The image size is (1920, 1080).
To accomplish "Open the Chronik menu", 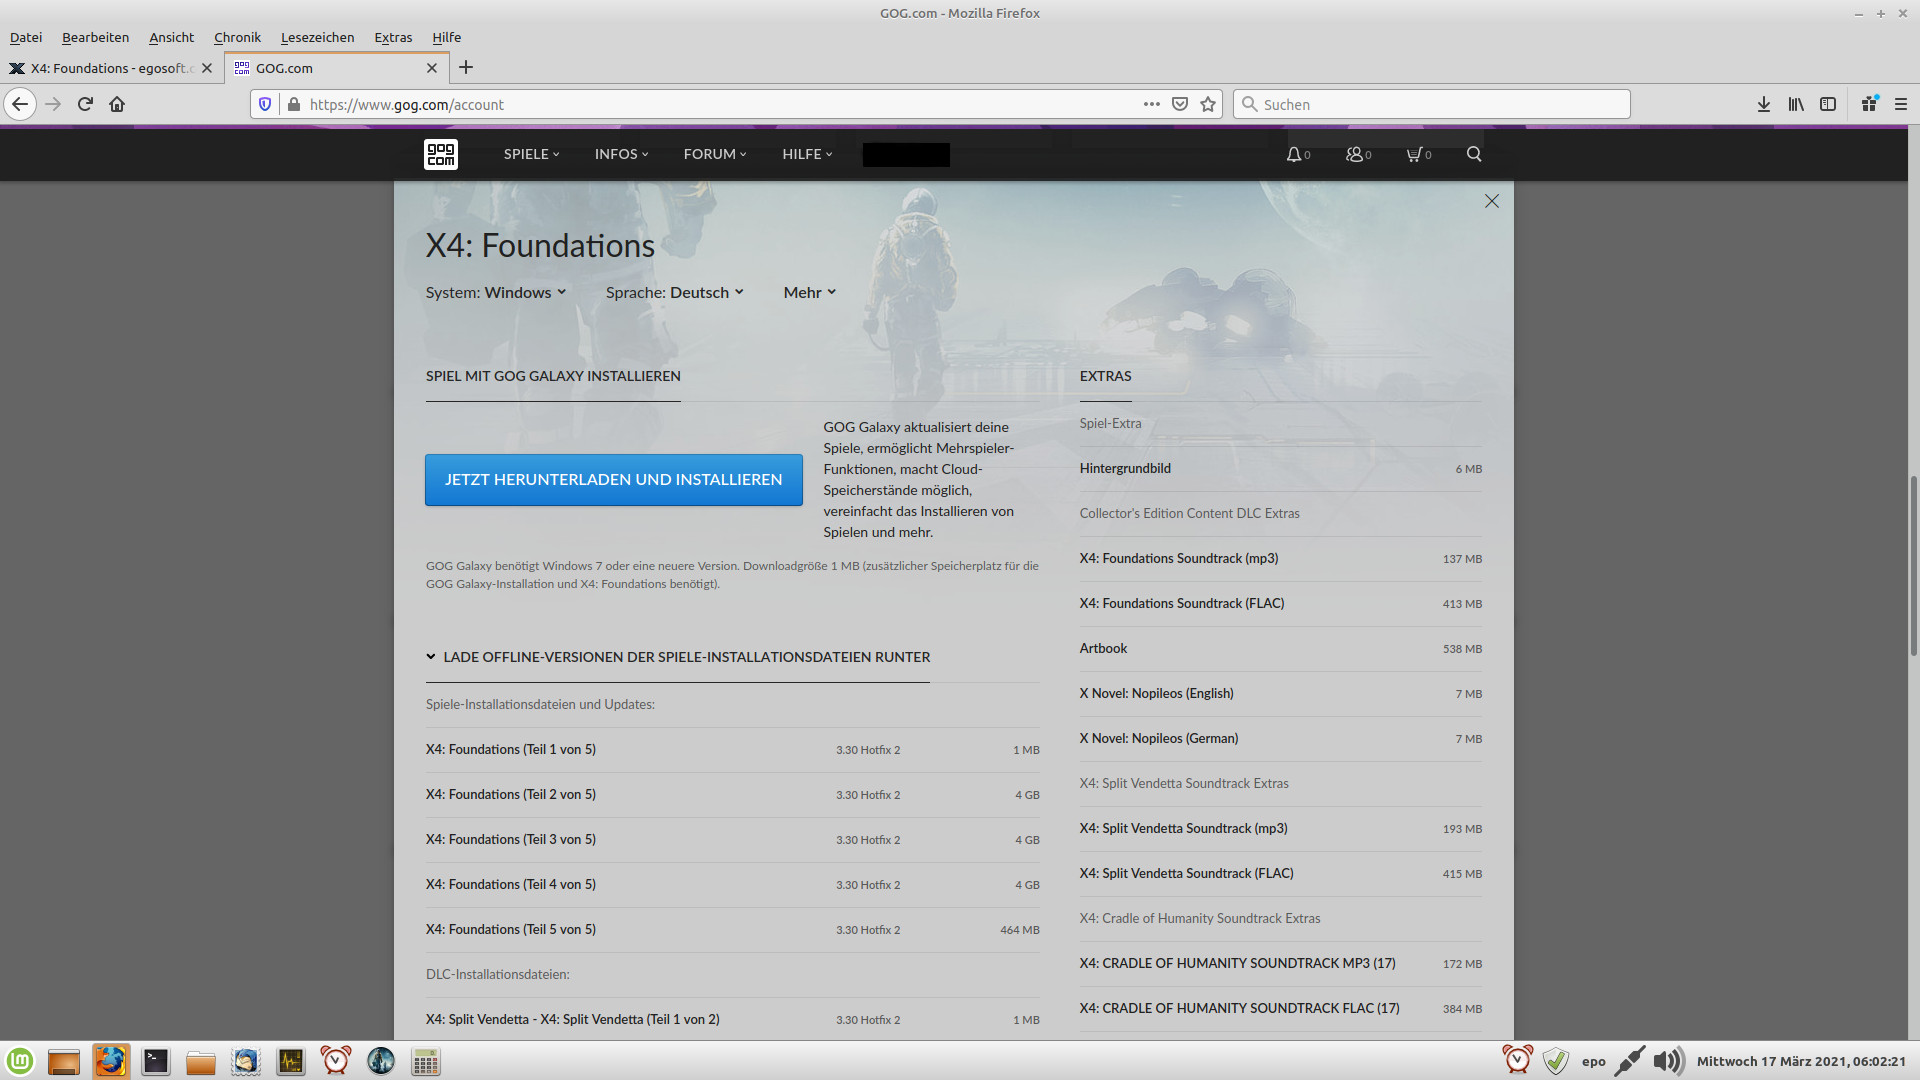I will click(237, 37).
